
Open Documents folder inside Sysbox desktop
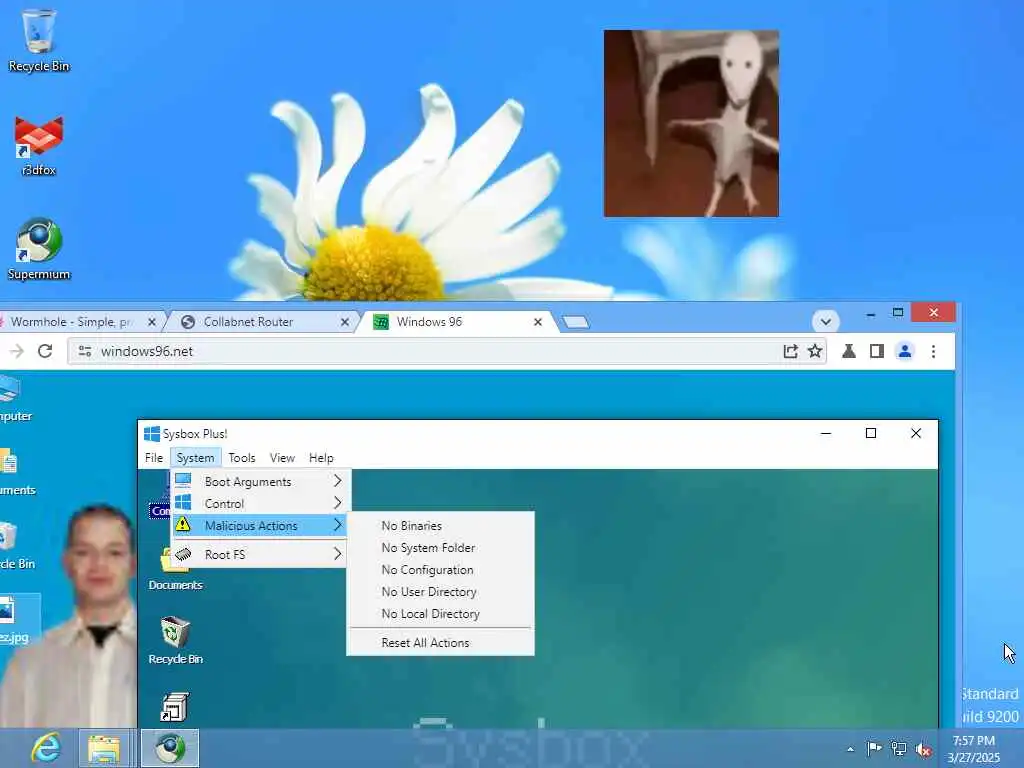click(175, 571)
